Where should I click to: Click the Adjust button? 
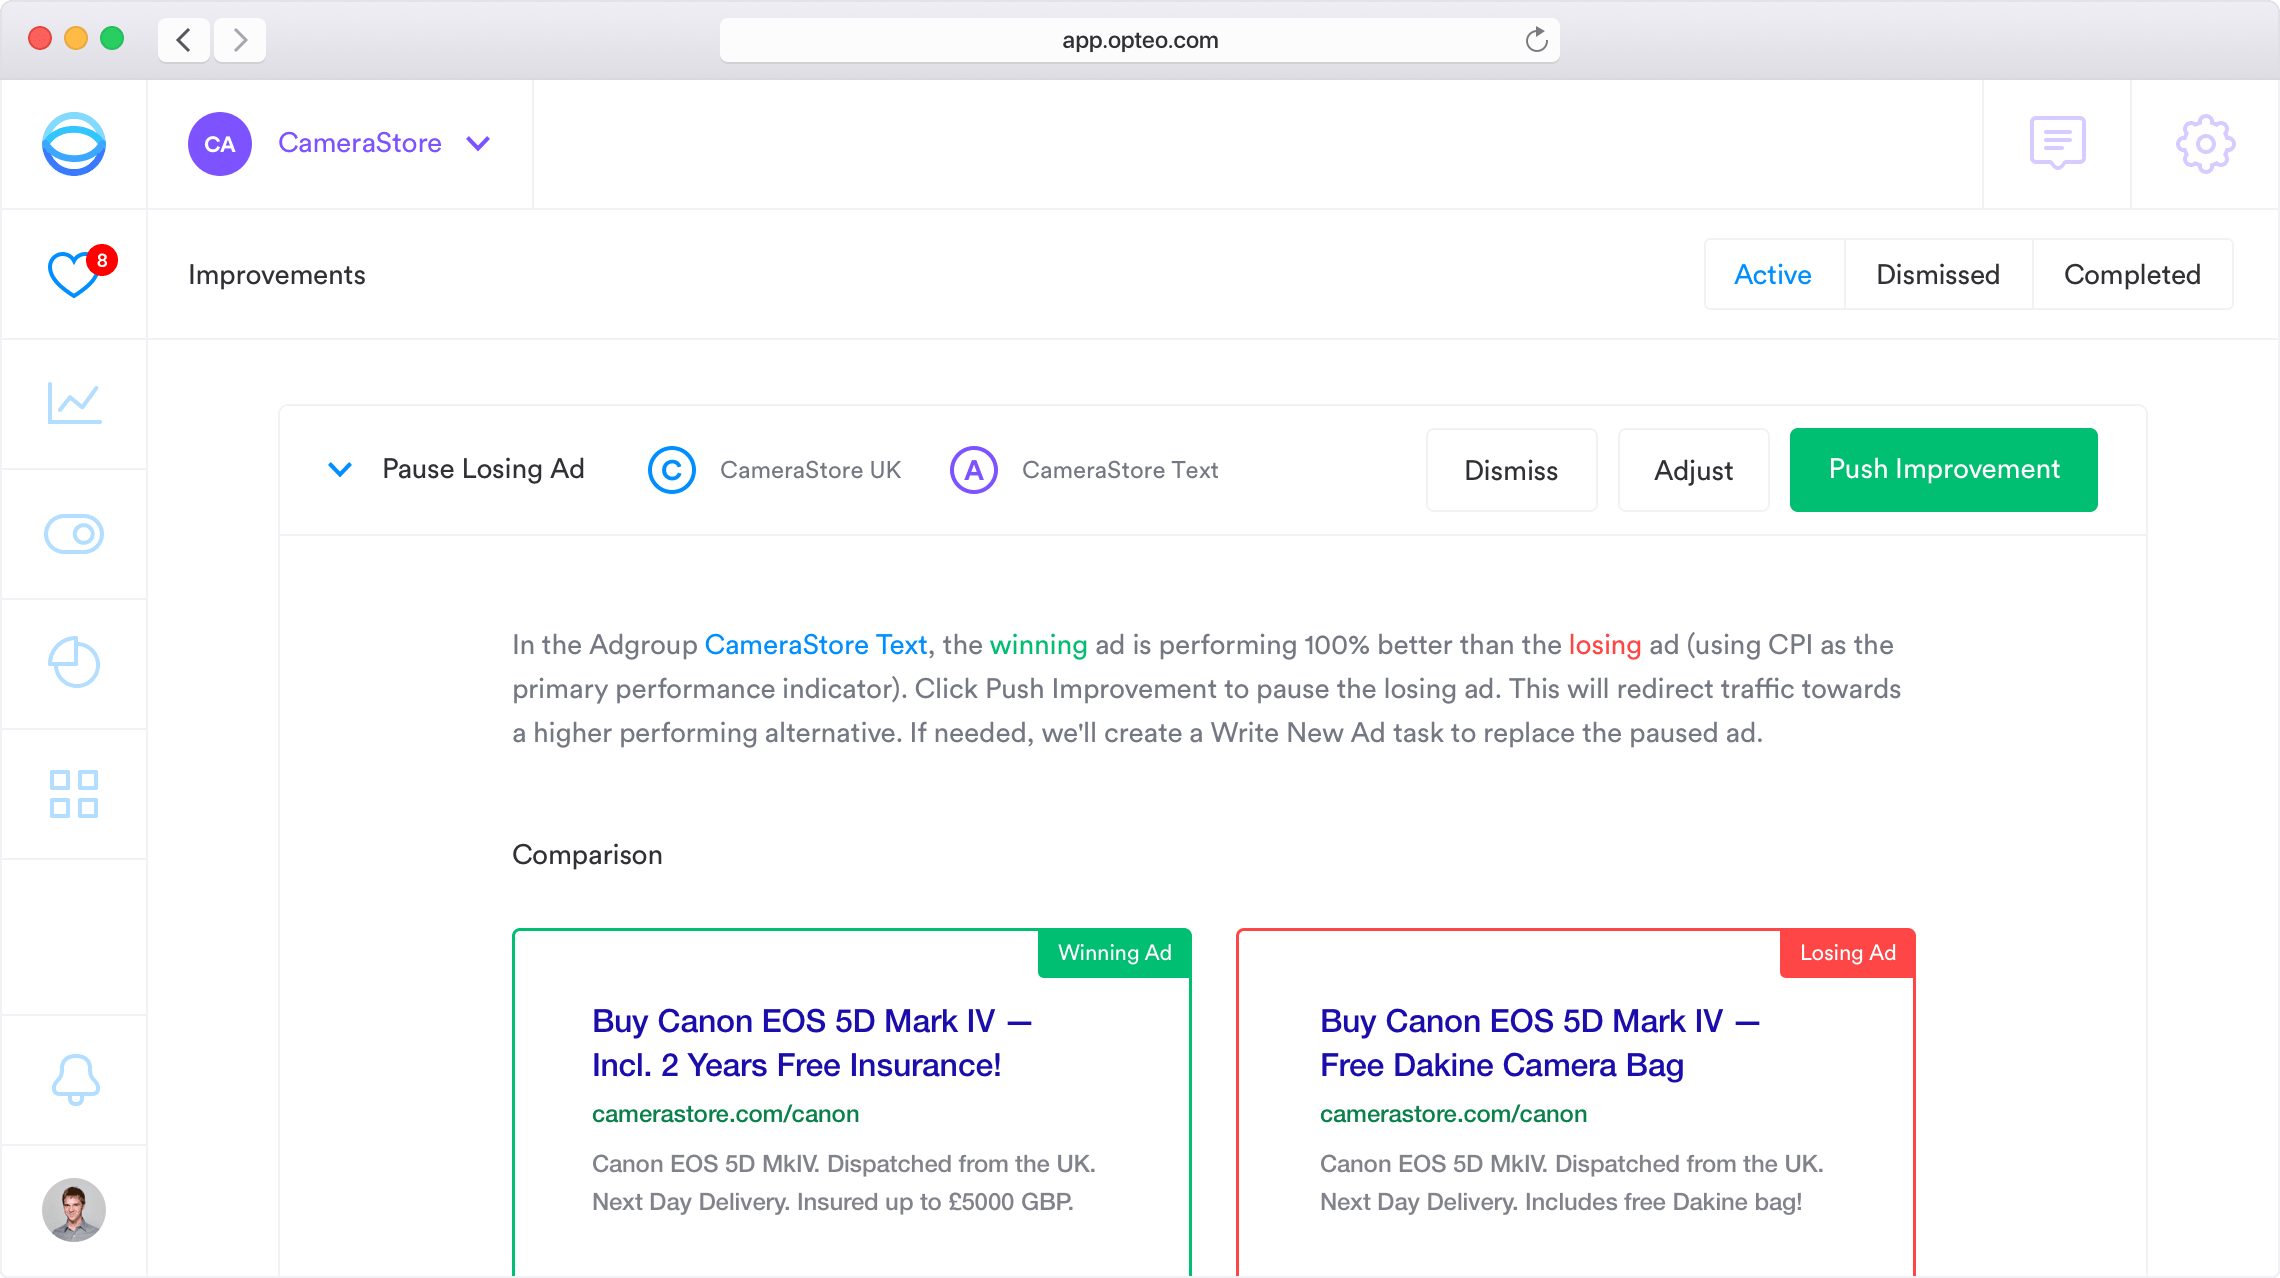coord(1692,470)
